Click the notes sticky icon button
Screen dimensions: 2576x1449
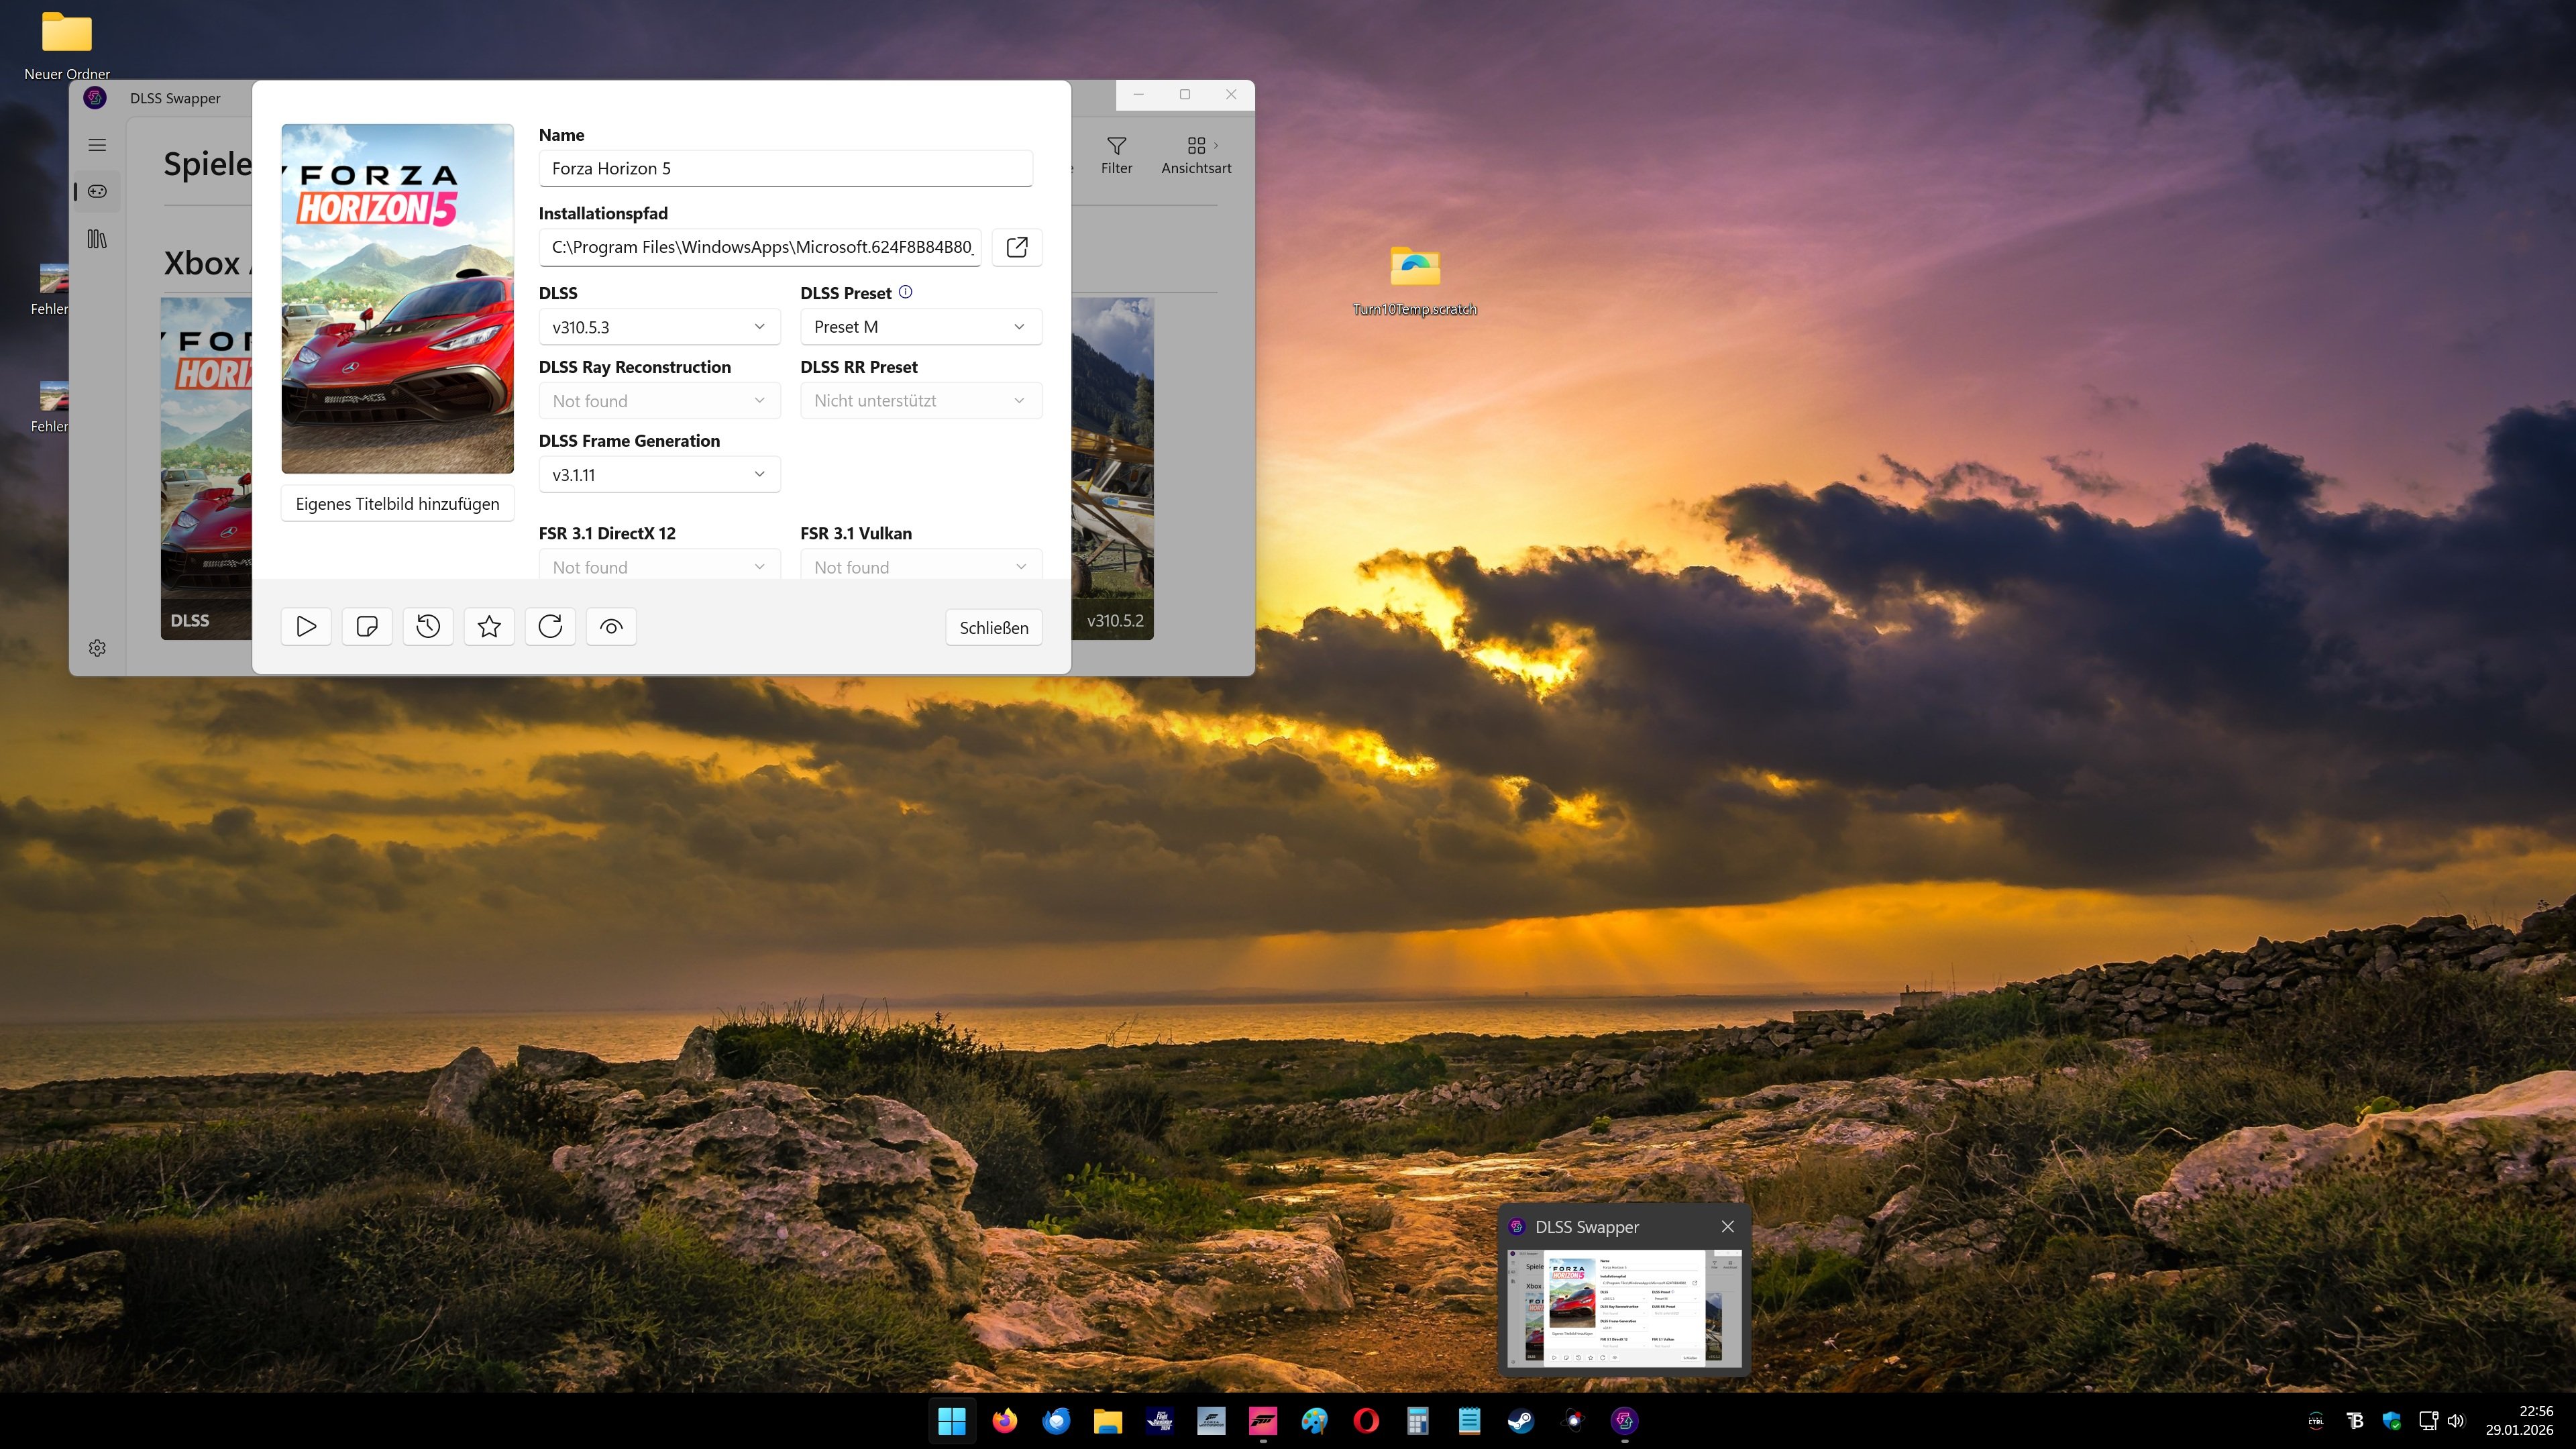pyautogui.click(x=367, y=627)
